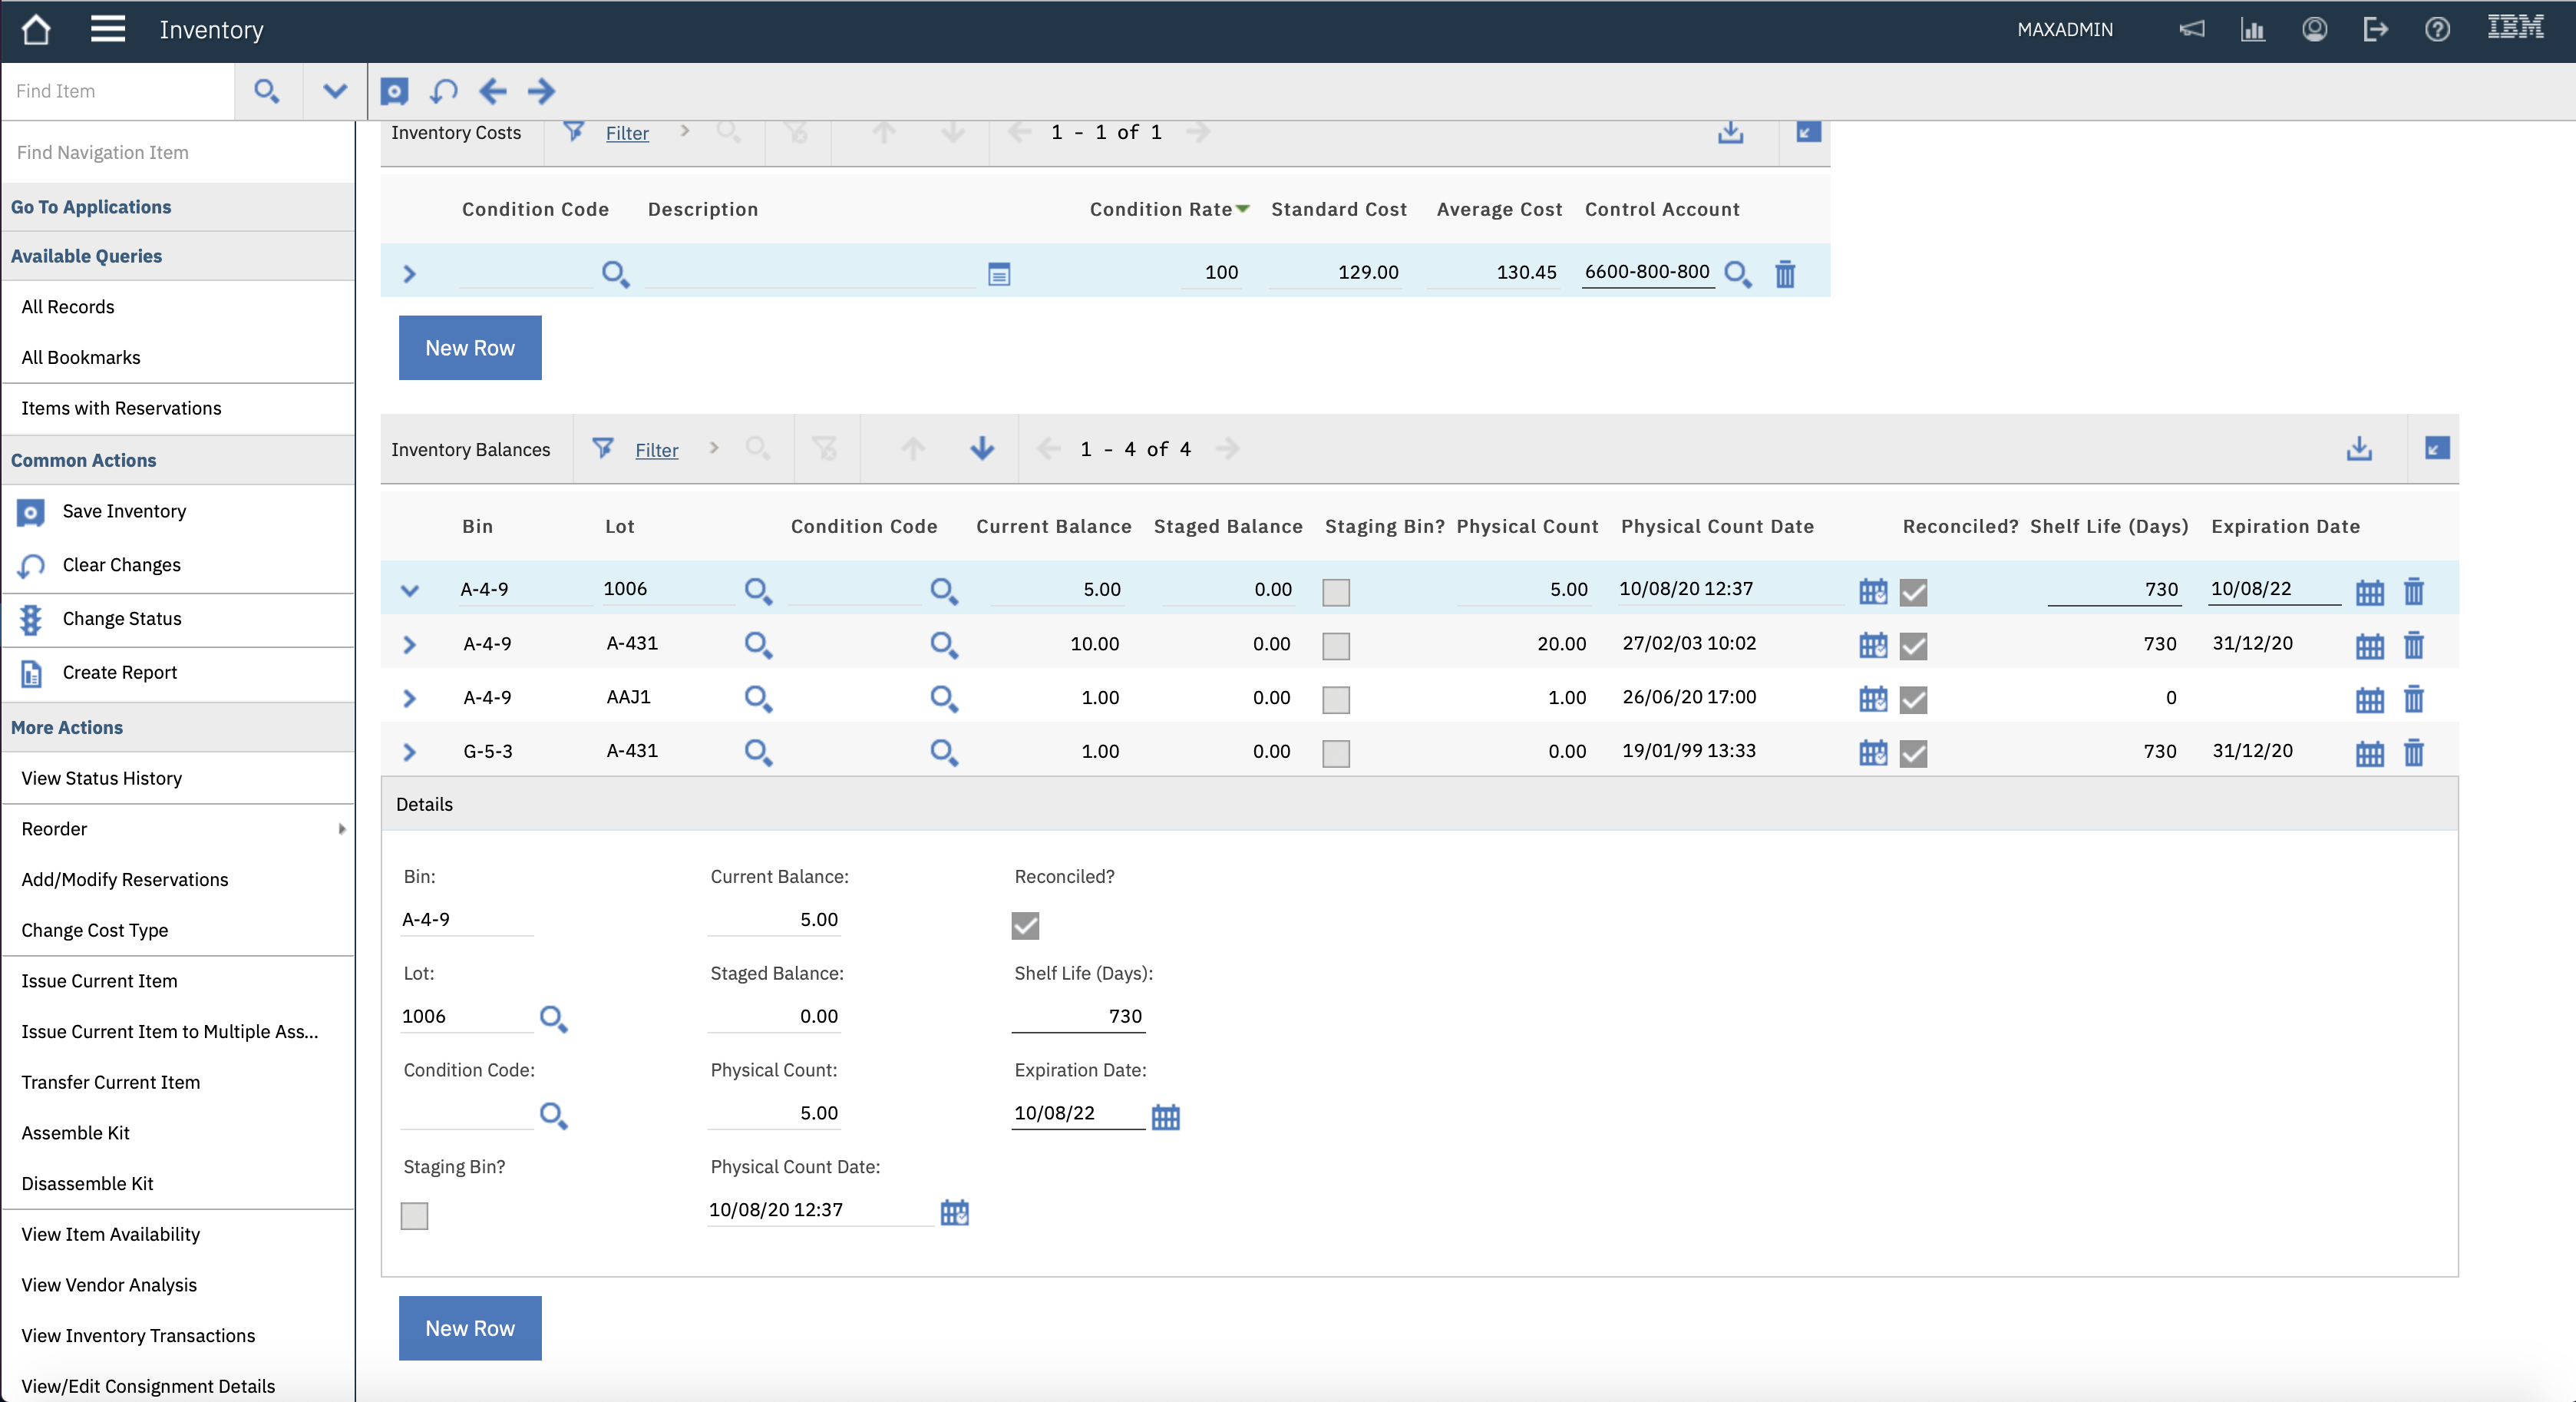The image size is (2576, 1402).
Task: Delete the G-5-3 inventory balance row
Action: [x=2414, y=753]
